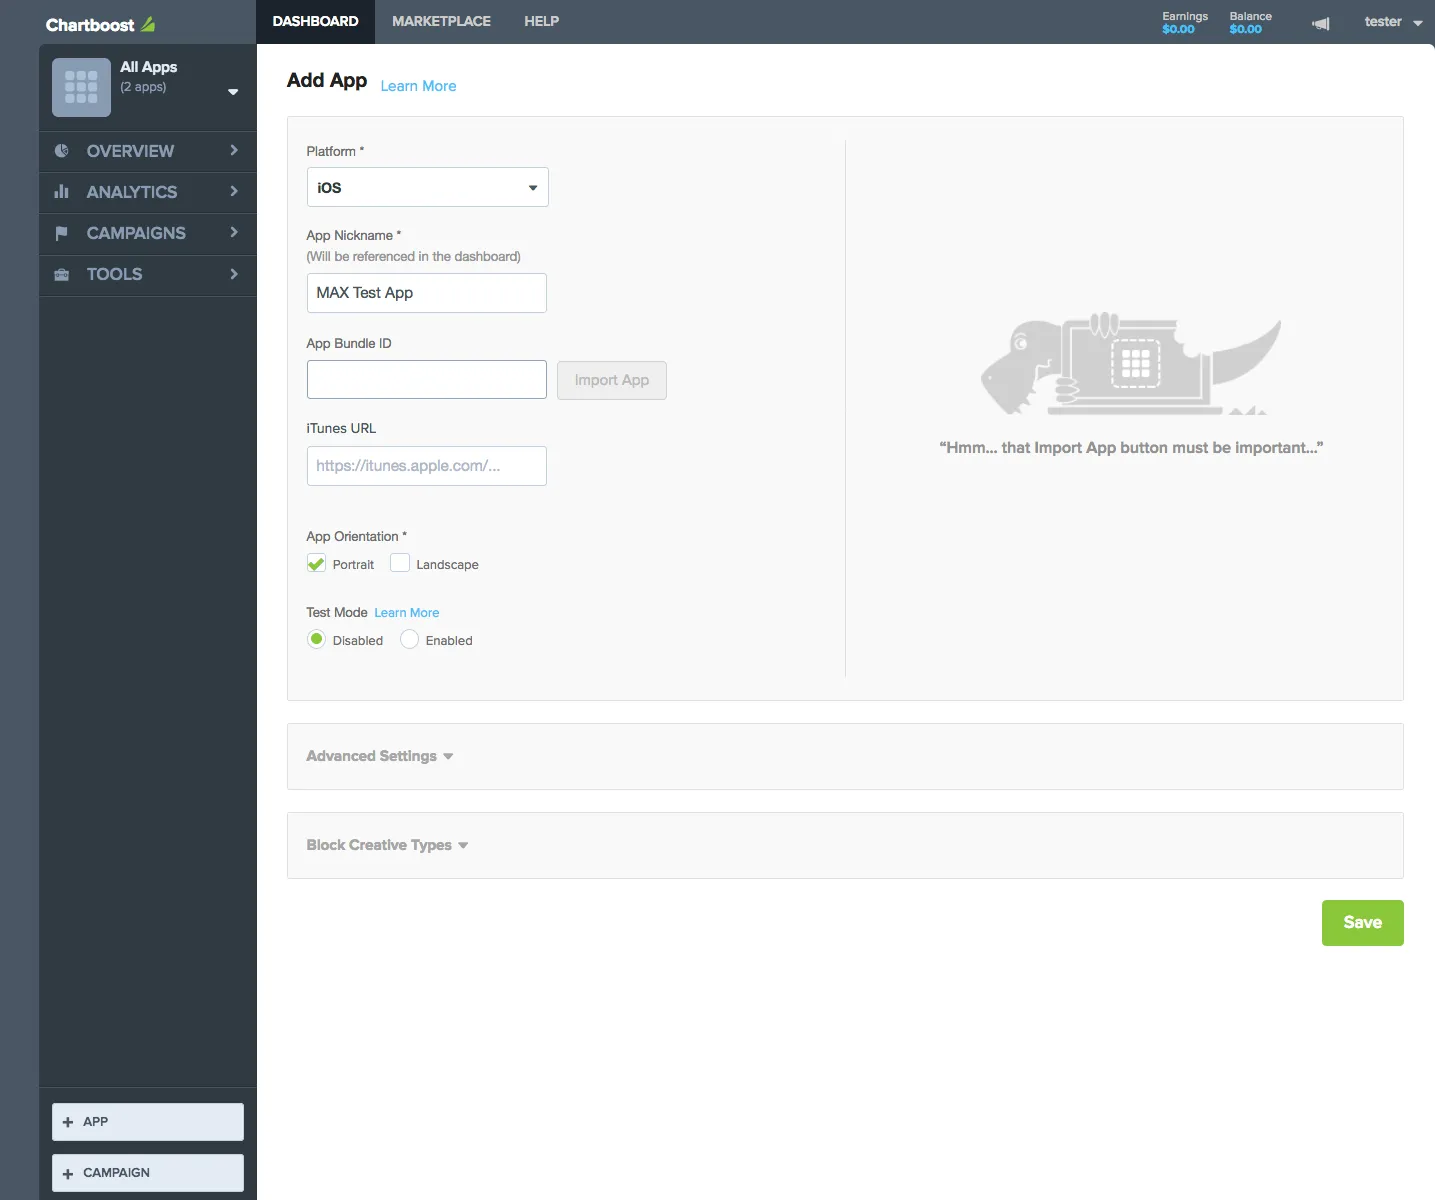The width and height of the screenshot is (1435, 1200).
Task: Click the Import App button
Action: tap(612, 380)
